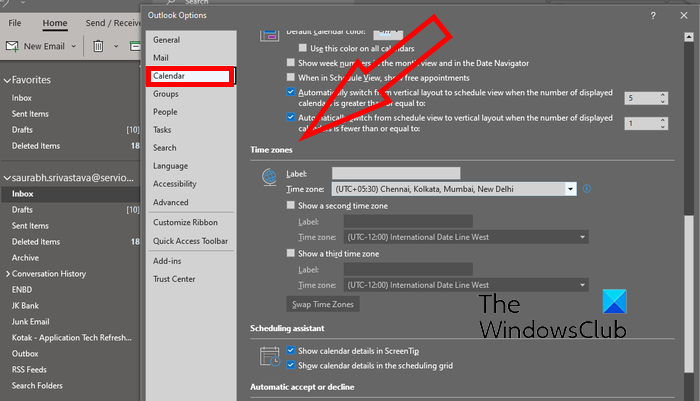
Task: Click the New Email envelope icon
Action: tap(12, 46)
